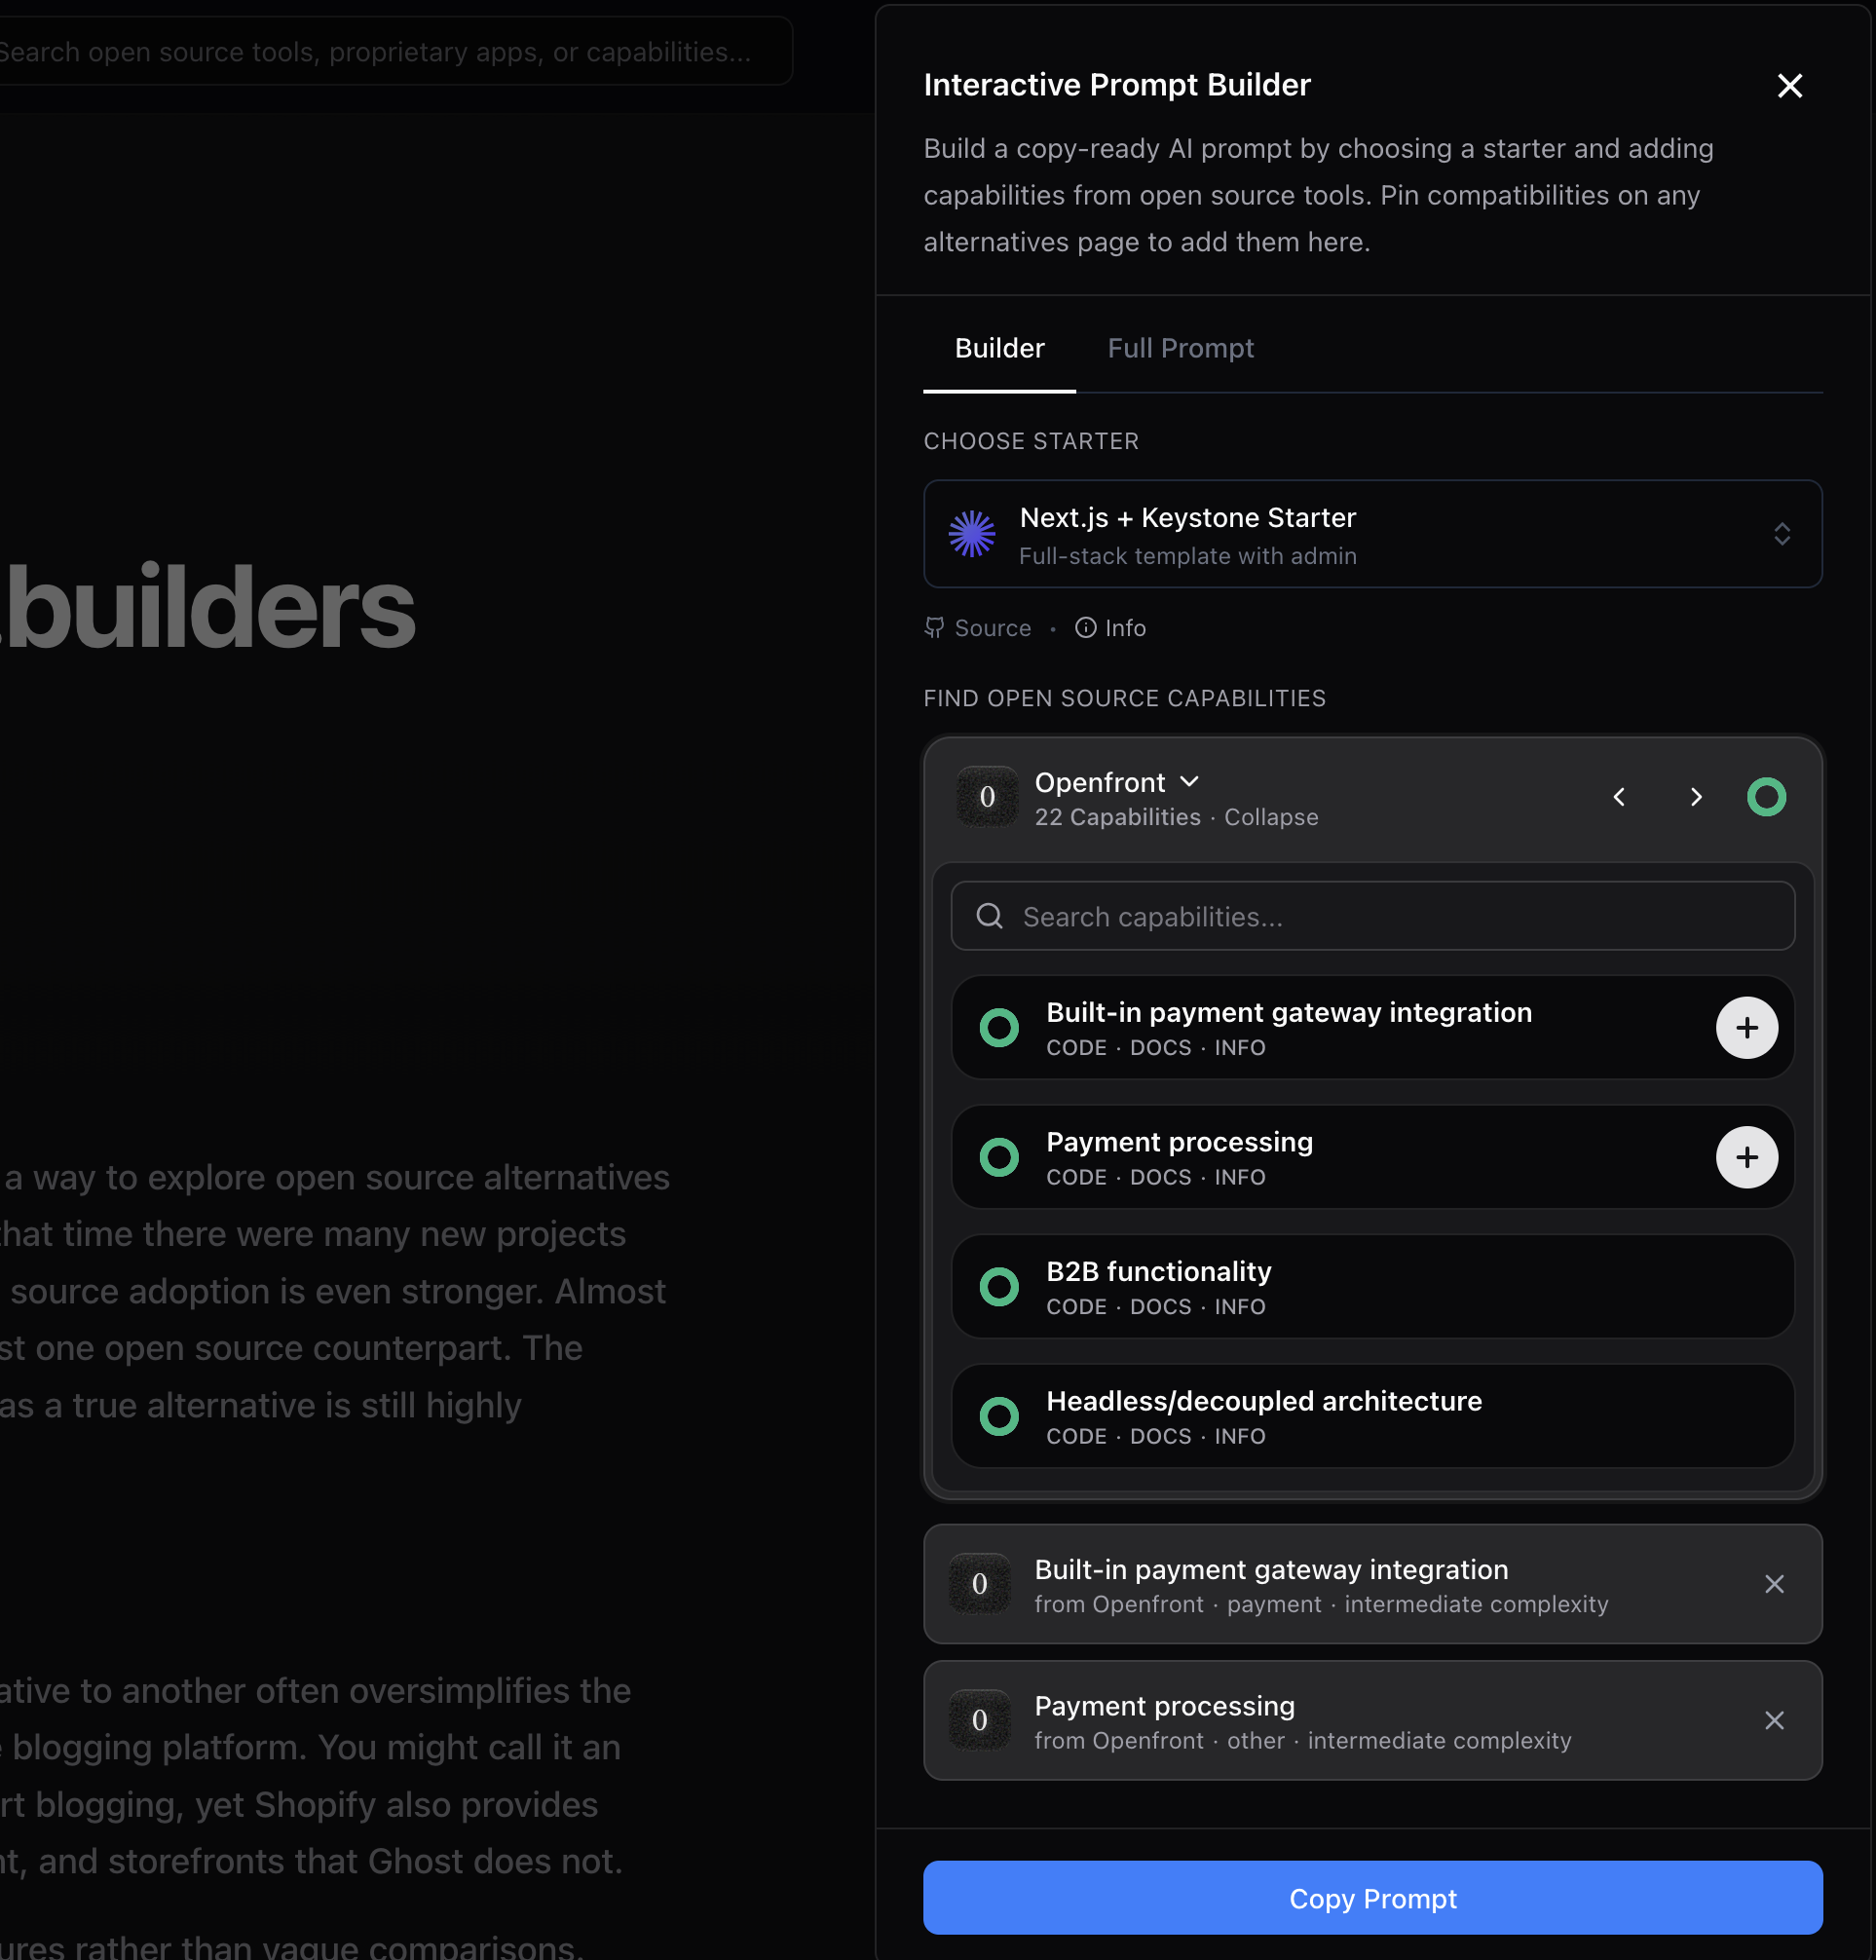This screenshot has height=1960, width=1876.
Task: Select the Builder tab
Action: [999, 348]
